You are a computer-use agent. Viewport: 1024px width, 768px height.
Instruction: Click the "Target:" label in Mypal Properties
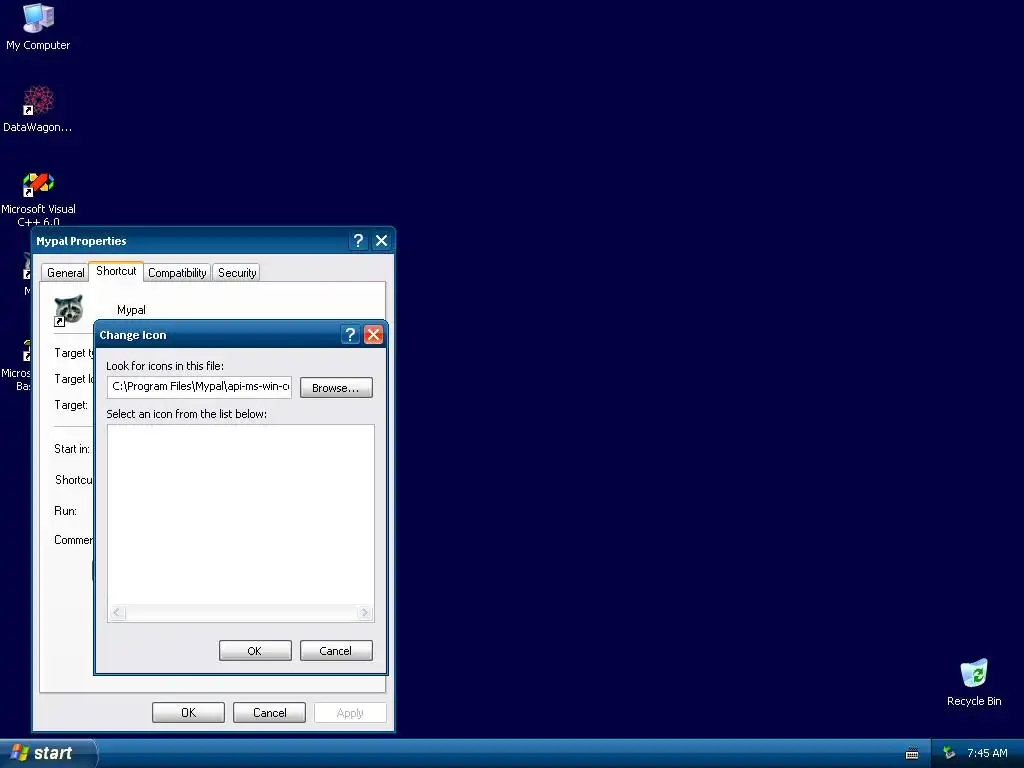coord(71,405)
